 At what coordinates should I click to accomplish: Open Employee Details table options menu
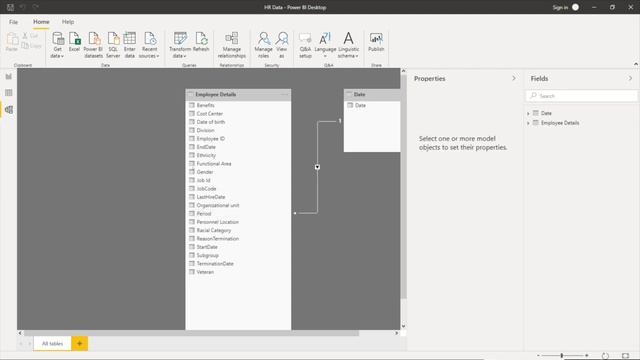click(x=285, y=94)
